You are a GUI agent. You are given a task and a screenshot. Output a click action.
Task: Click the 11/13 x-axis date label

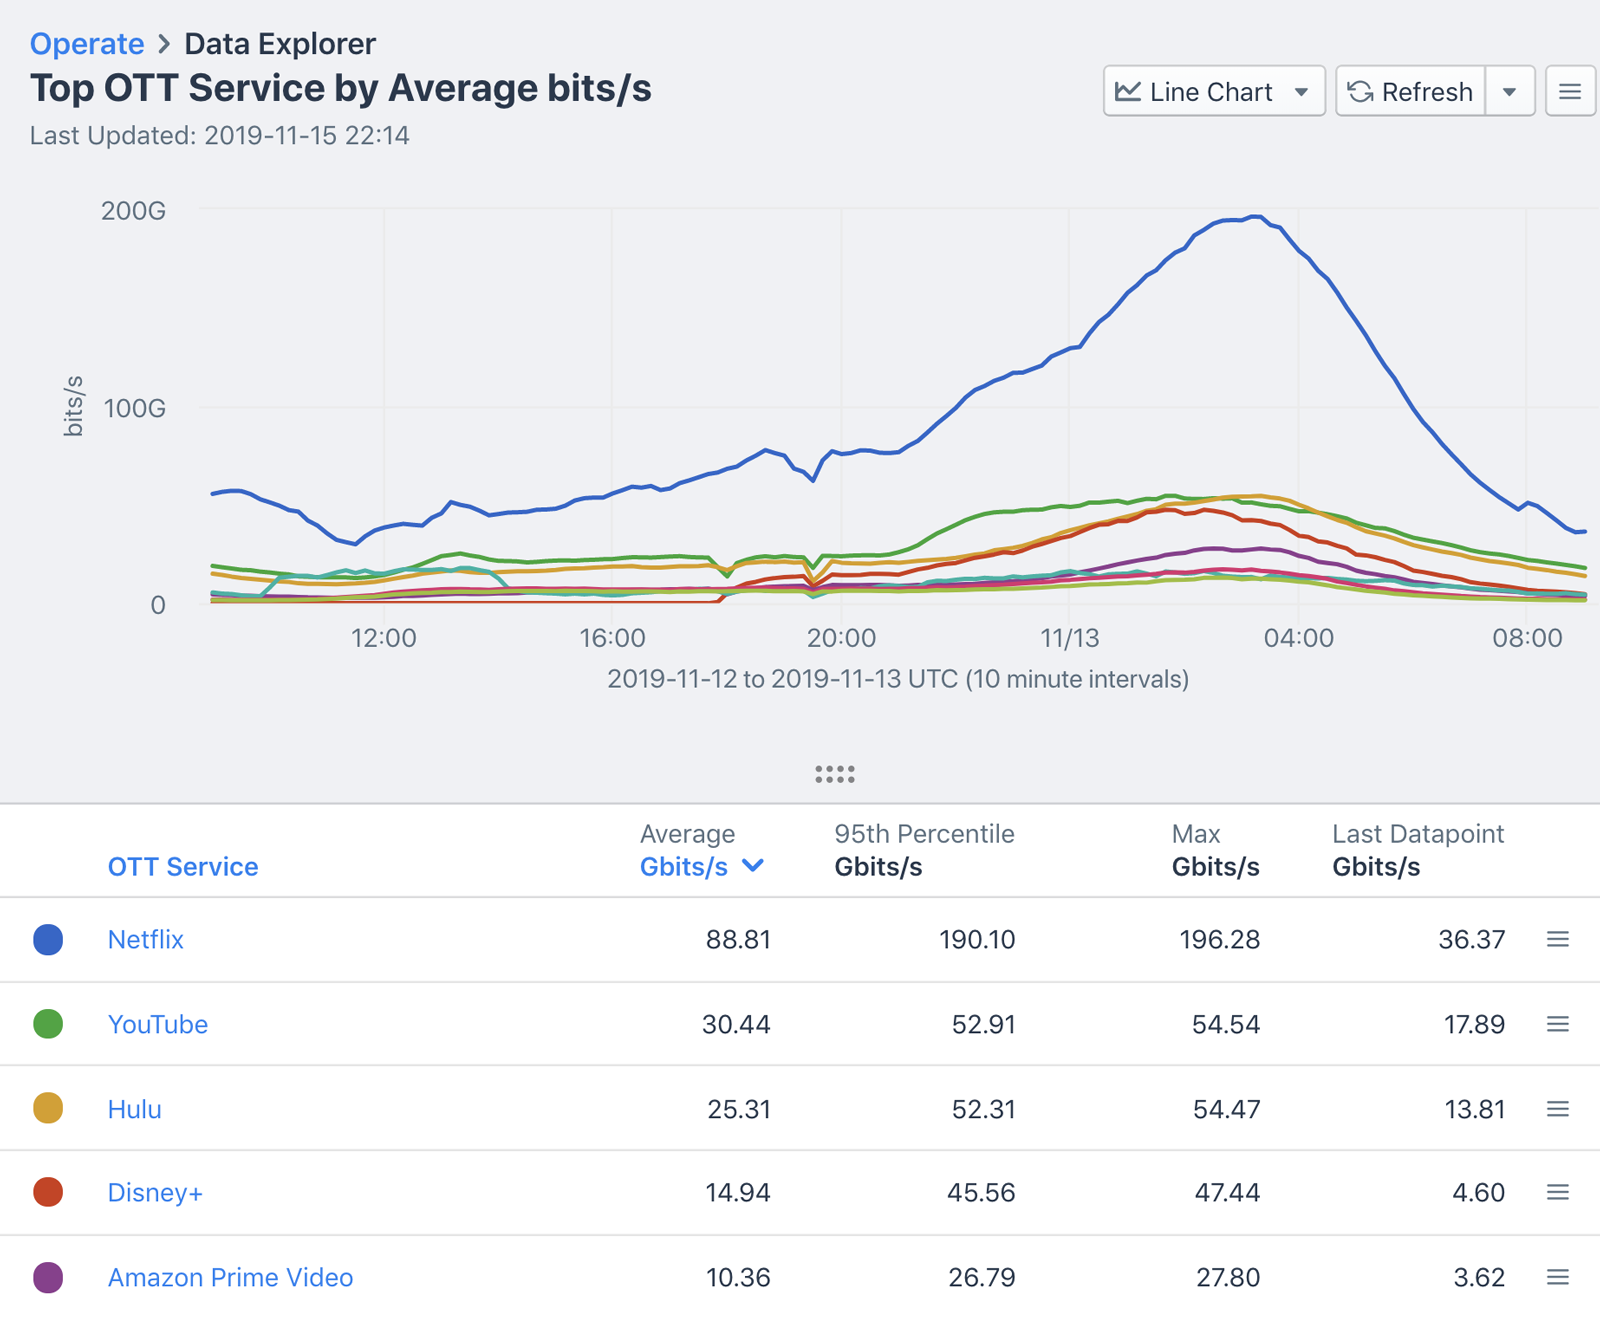click(x=1069, y=638)
